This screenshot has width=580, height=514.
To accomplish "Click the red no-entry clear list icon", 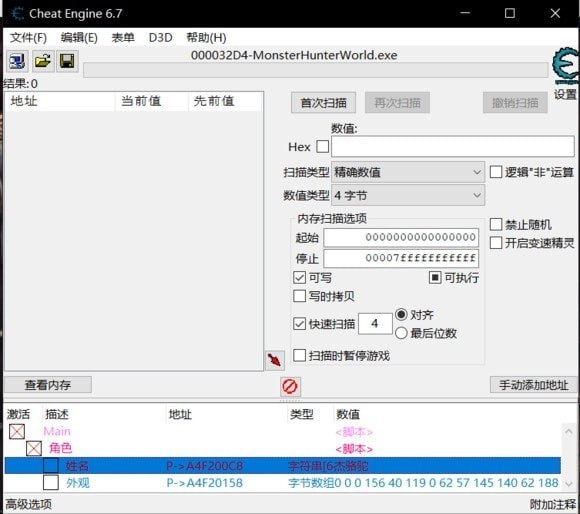I will pos(290,387).
